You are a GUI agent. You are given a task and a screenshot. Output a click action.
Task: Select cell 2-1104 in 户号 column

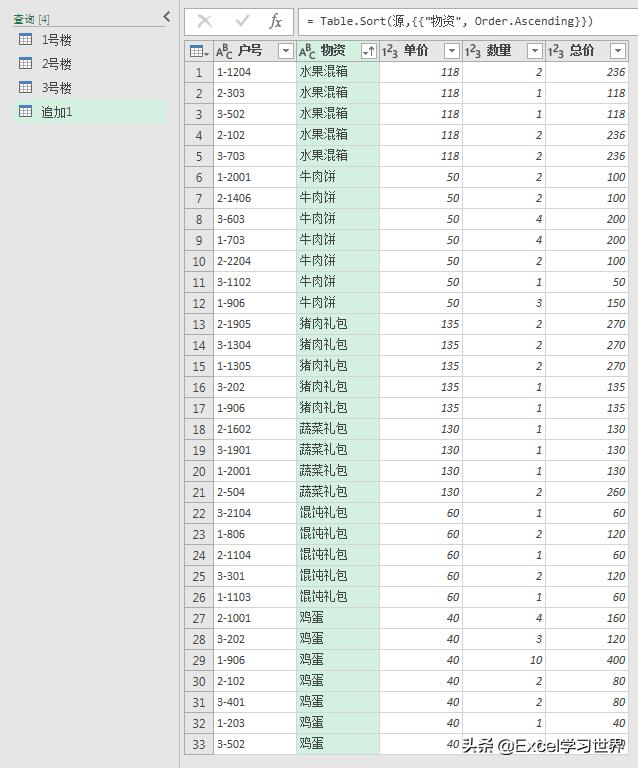[x=255, y=555]
